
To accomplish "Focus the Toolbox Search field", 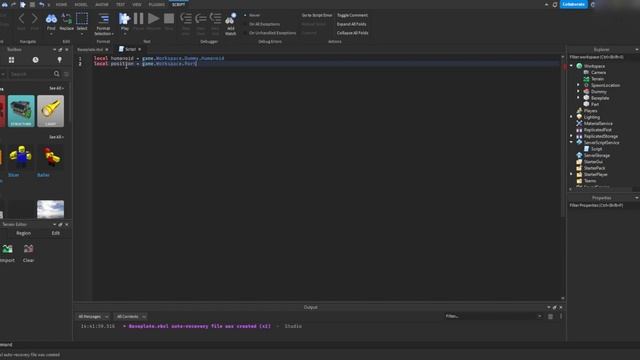I will click(31, 74).
